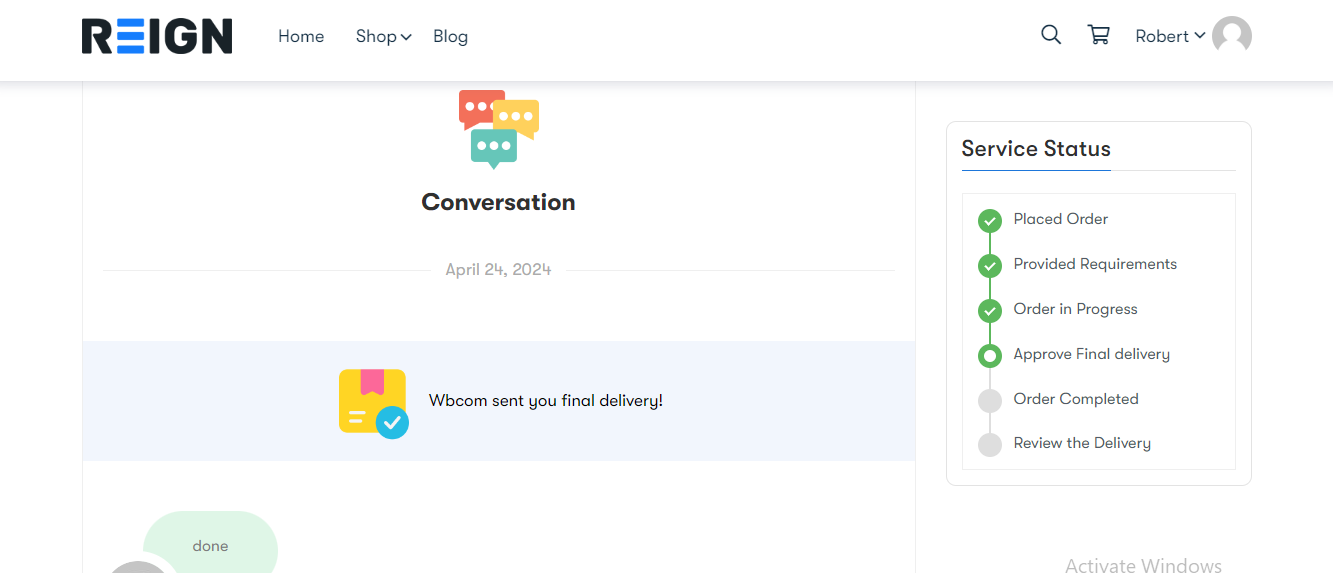Click the Approve Final delivery label
The image size is (1333, 573).
(1091, 354)
